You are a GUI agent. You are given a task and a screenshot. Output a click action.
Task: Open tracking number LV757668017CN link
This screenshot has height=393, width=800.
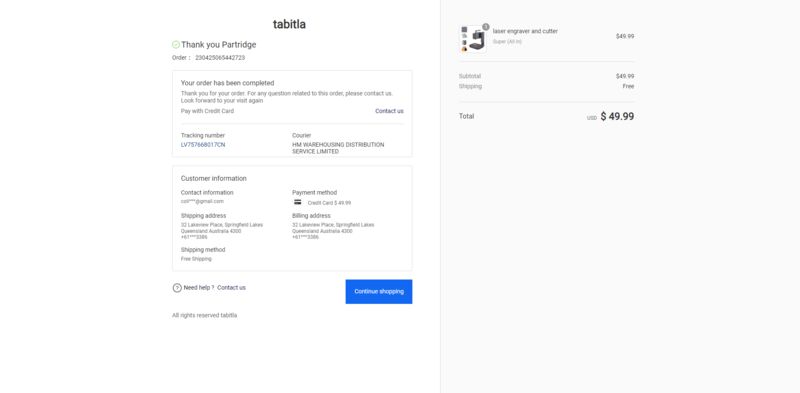(203, 145)
